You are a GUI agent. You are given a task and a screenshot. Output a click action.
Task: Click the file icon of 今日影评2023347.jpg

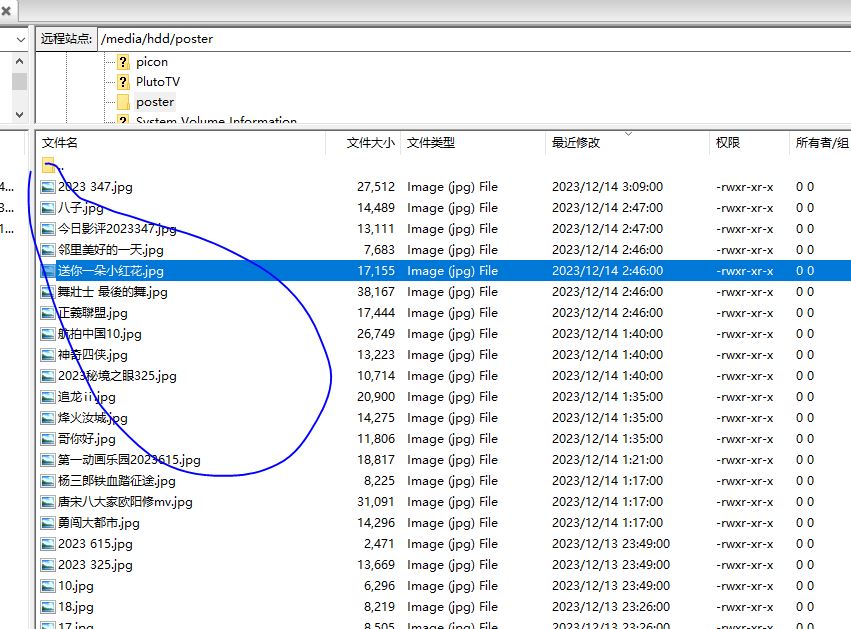(x=48, y=229)
